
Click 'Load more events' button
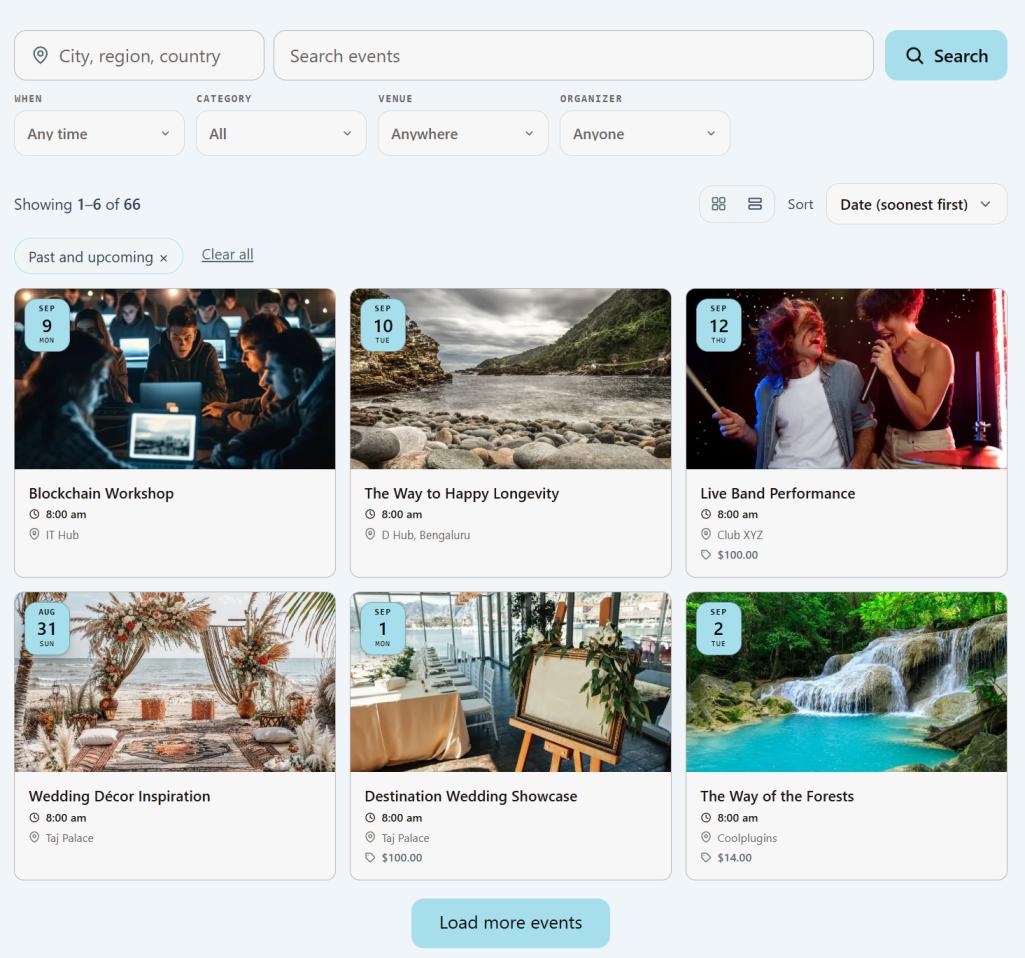coord(511,923)
